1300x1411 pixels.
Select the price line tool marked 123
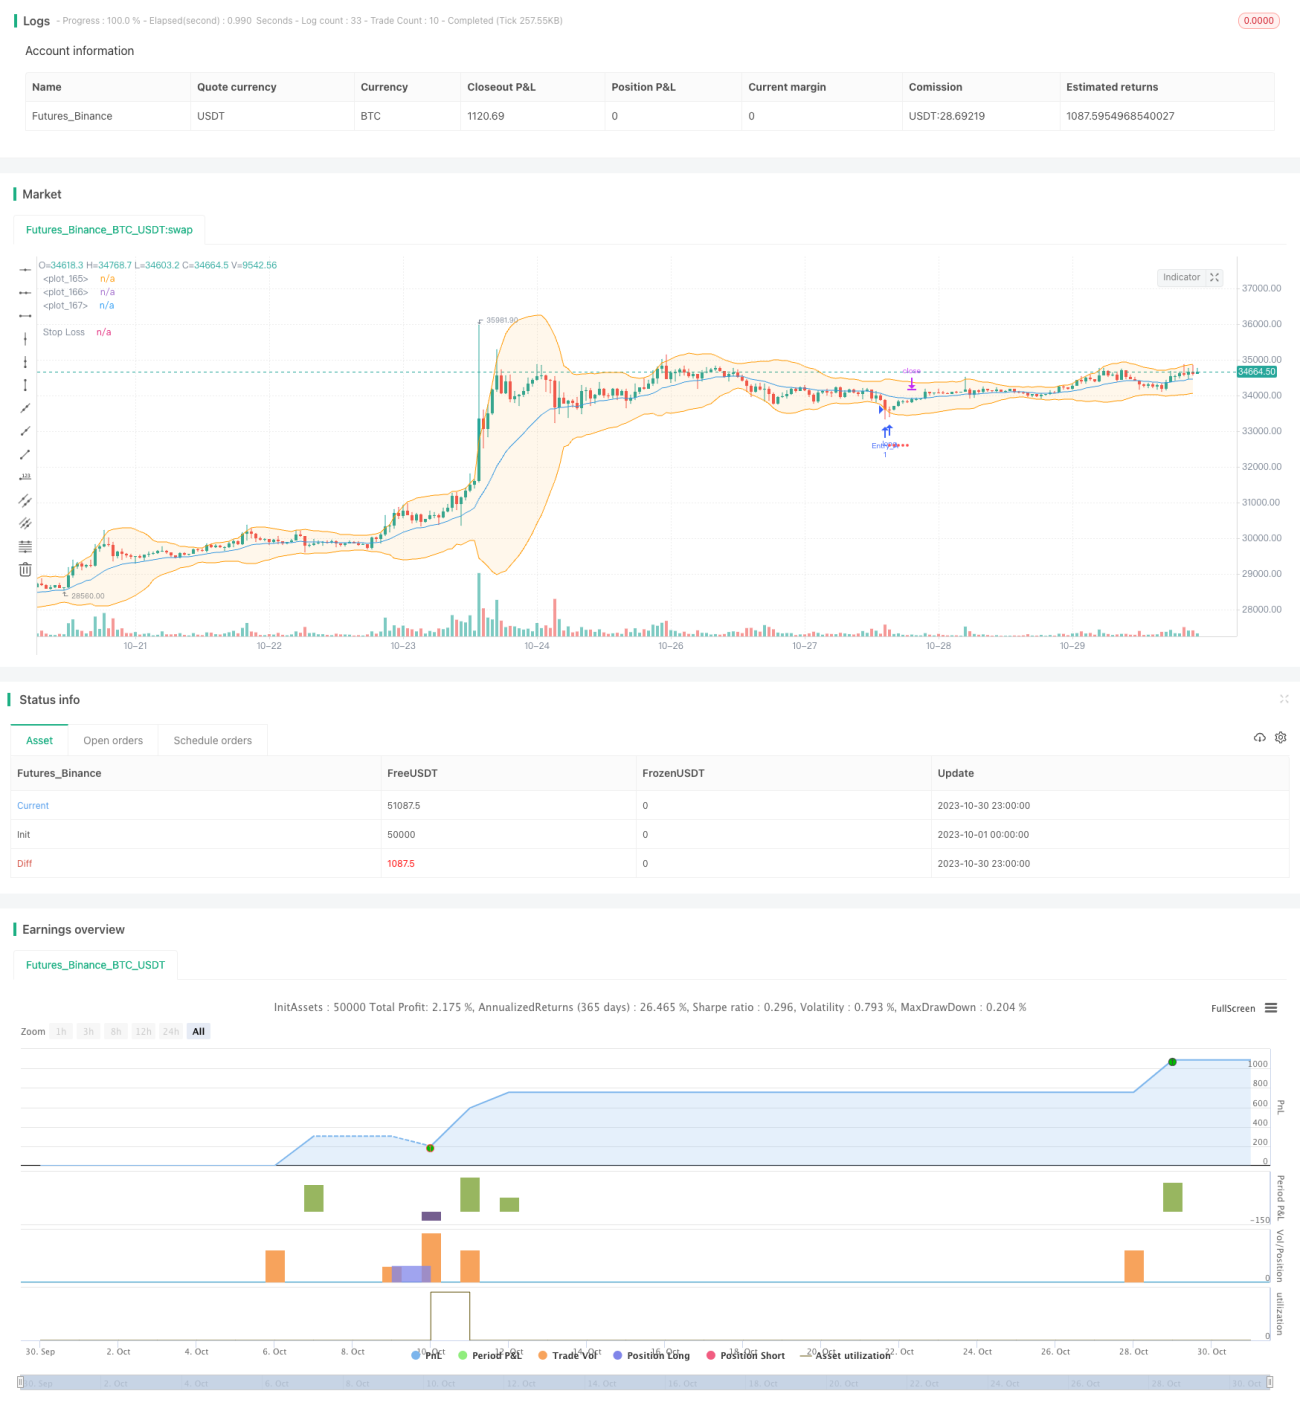tap(25, 477)
